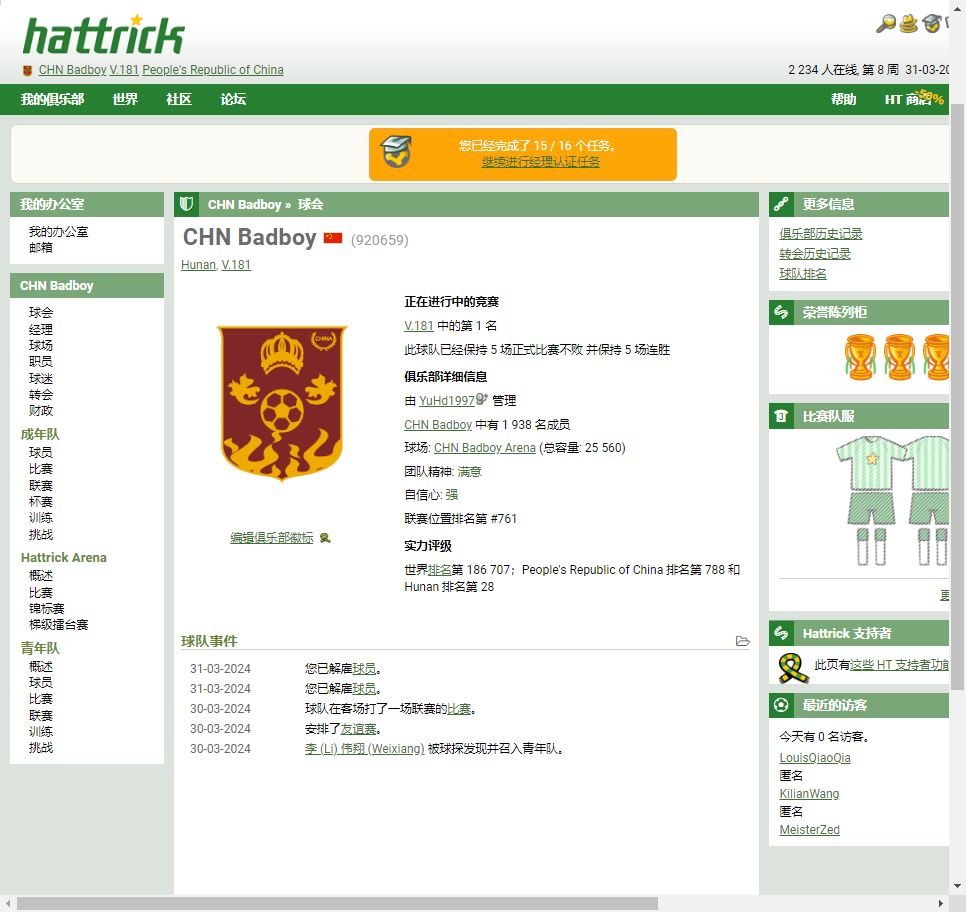Select 财政 in CHN Badboy sidebar
The height and width of the screenshot is (912, 966).
click(x=41, y=410)
